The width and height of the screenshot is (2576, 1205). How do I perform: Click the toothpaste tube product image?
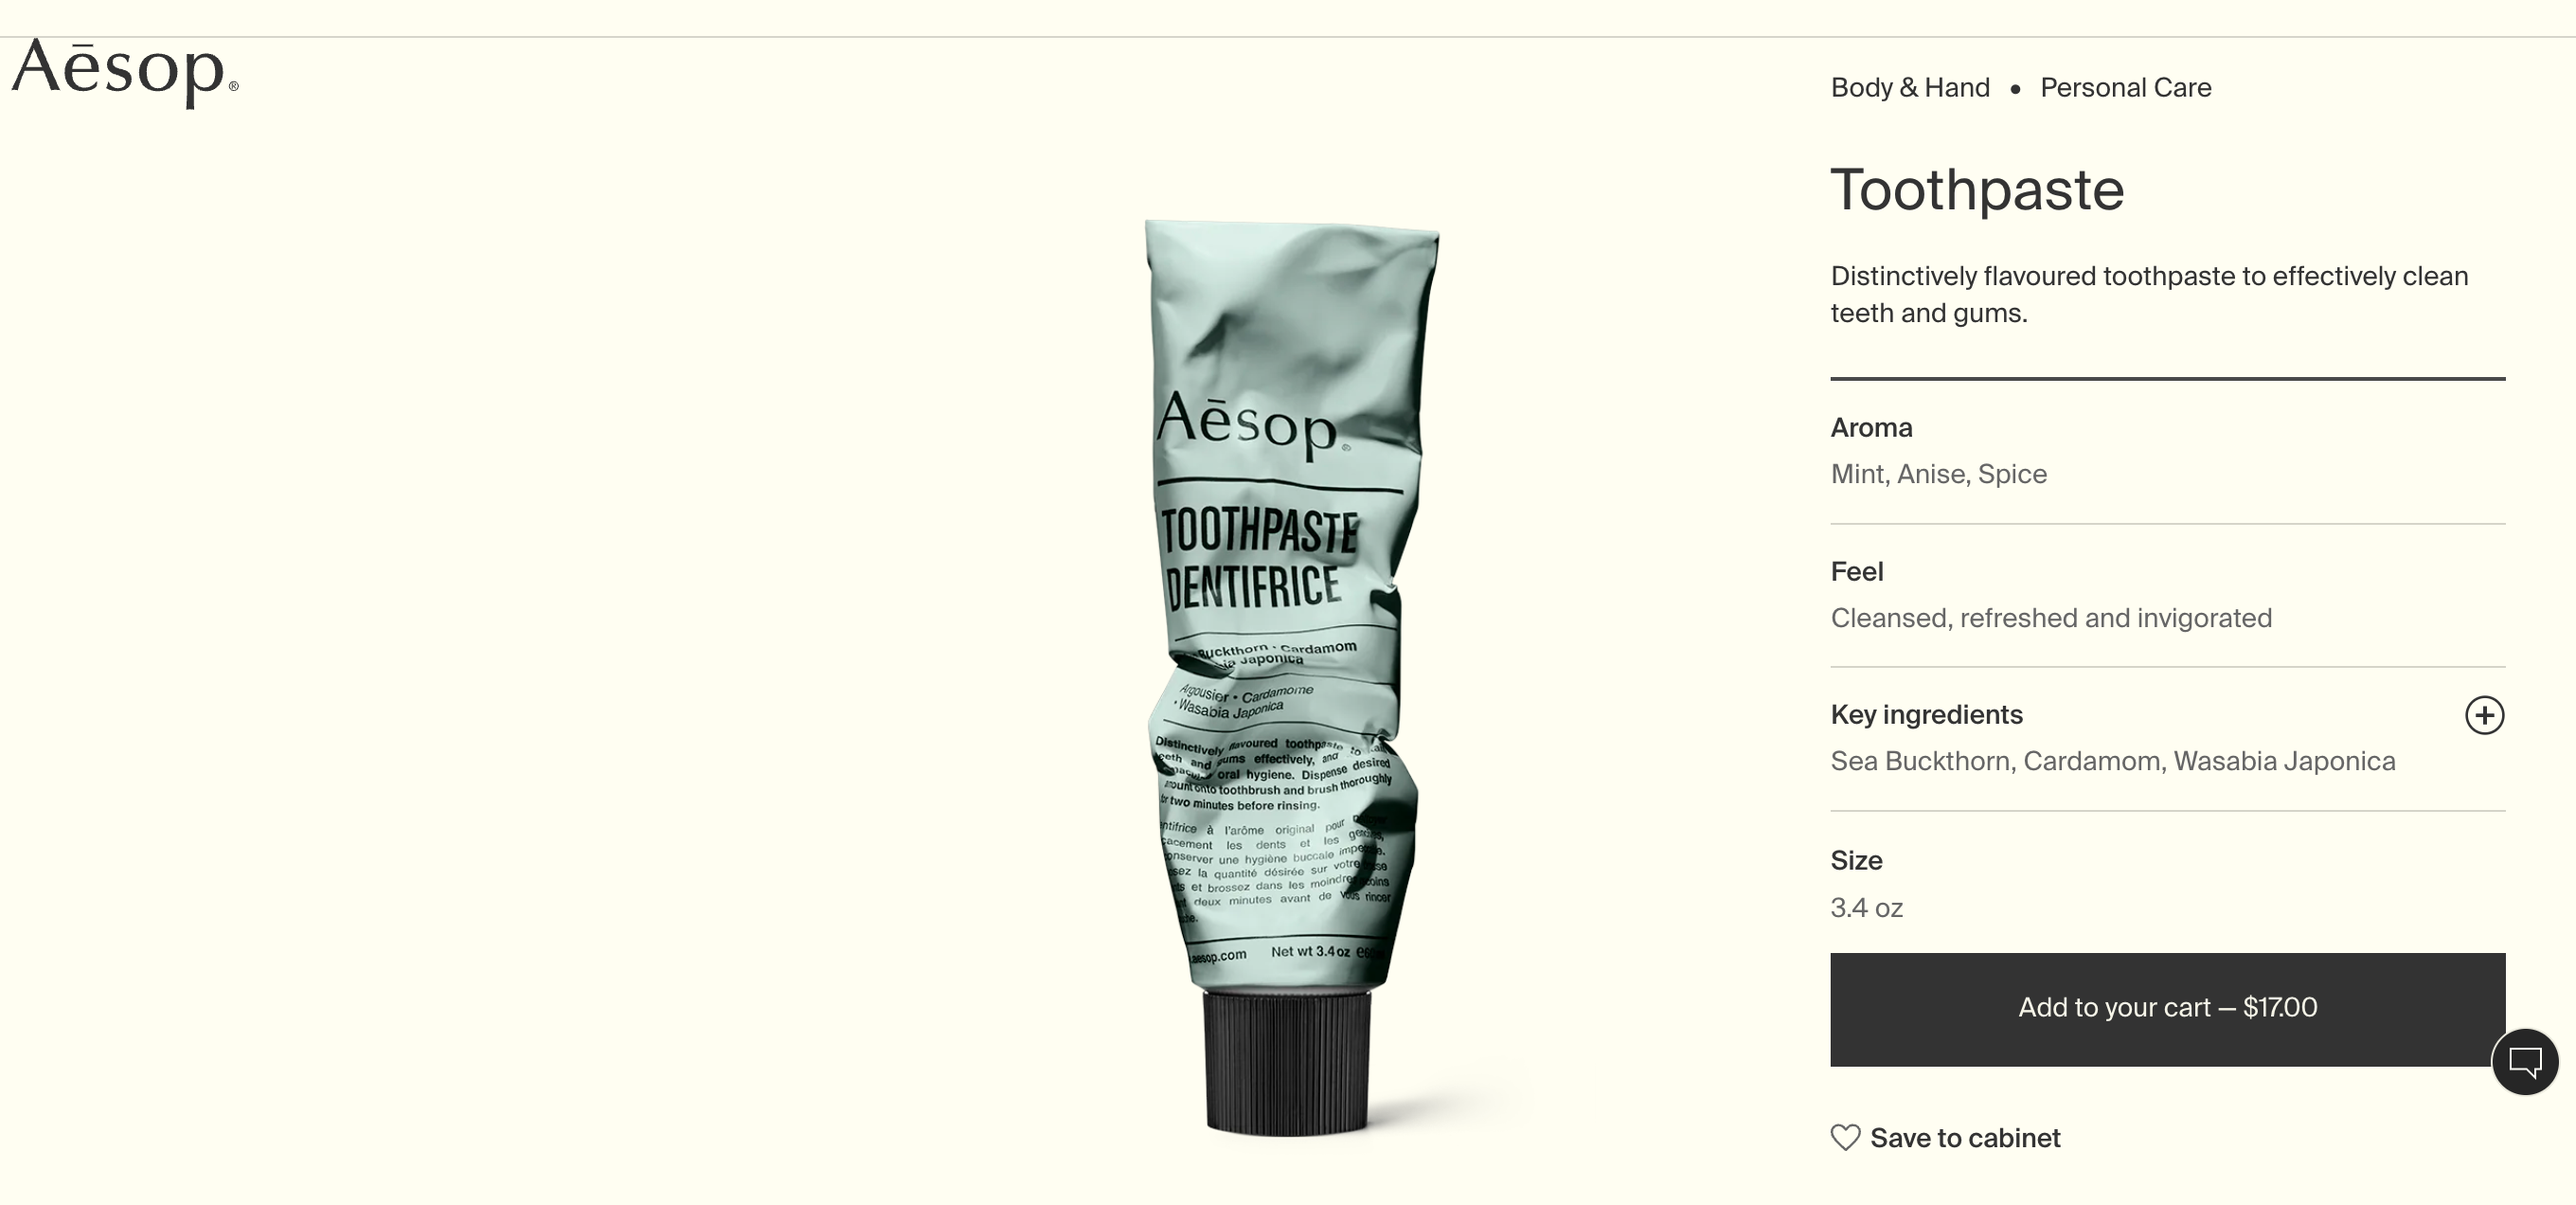[1288, 678]
